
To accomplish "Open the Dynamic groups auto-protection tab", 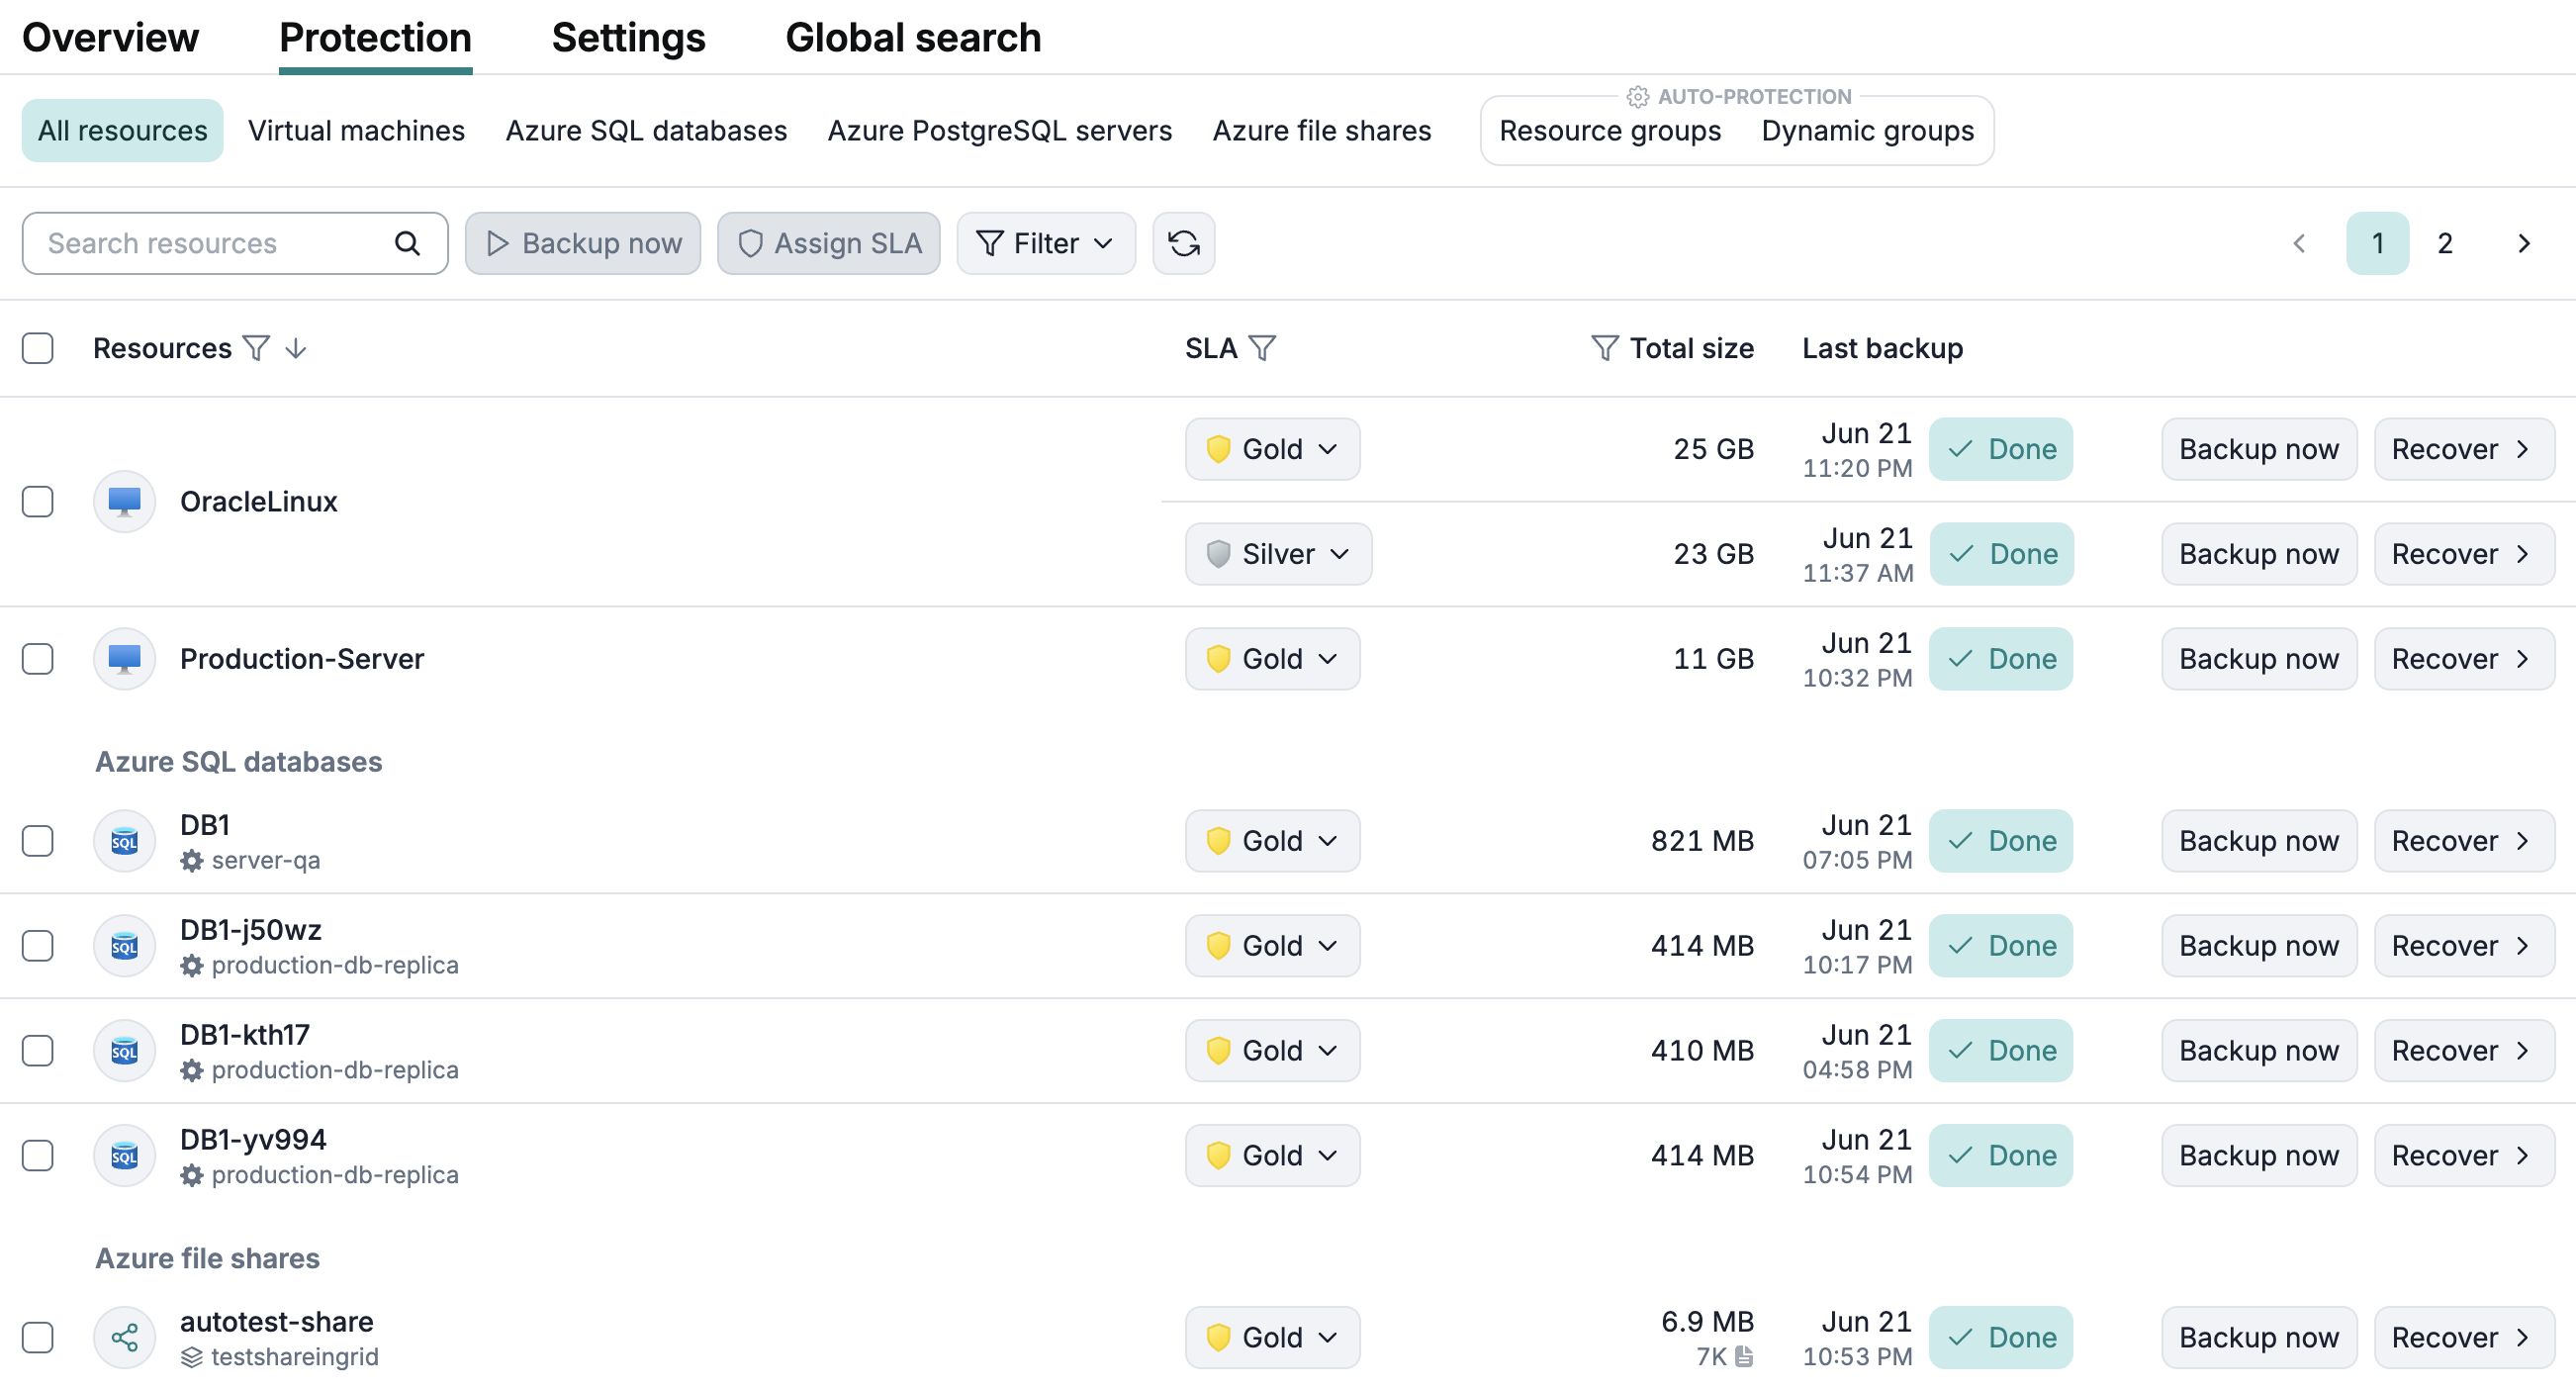I will (1867, 131).
